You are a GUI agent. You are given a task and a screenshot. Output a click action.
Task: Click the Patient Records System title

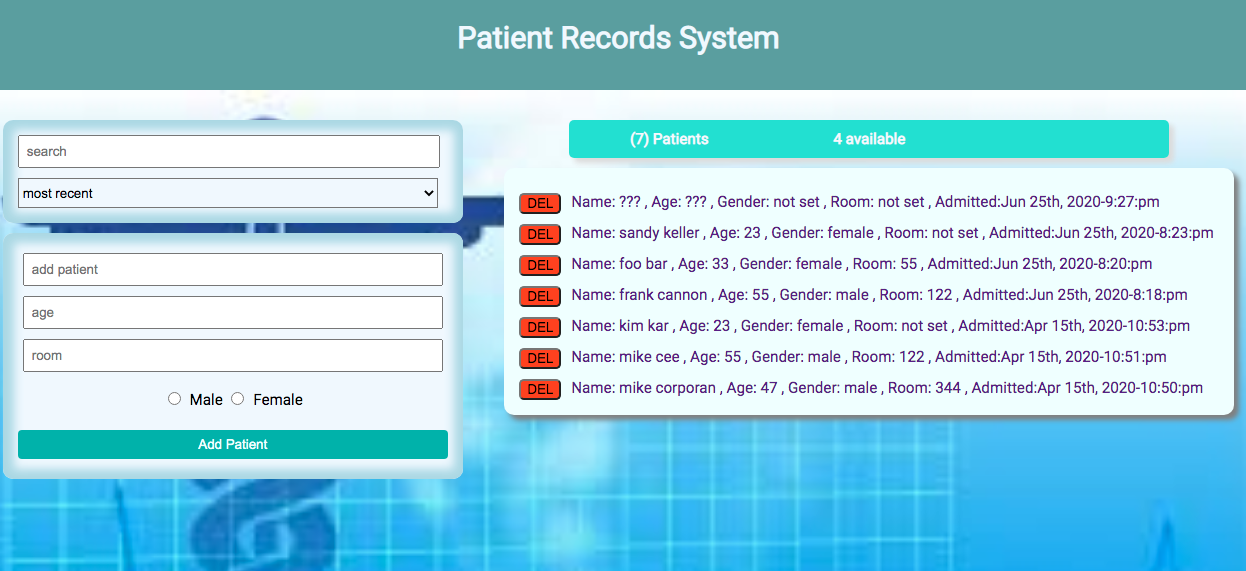pos(618,38)
